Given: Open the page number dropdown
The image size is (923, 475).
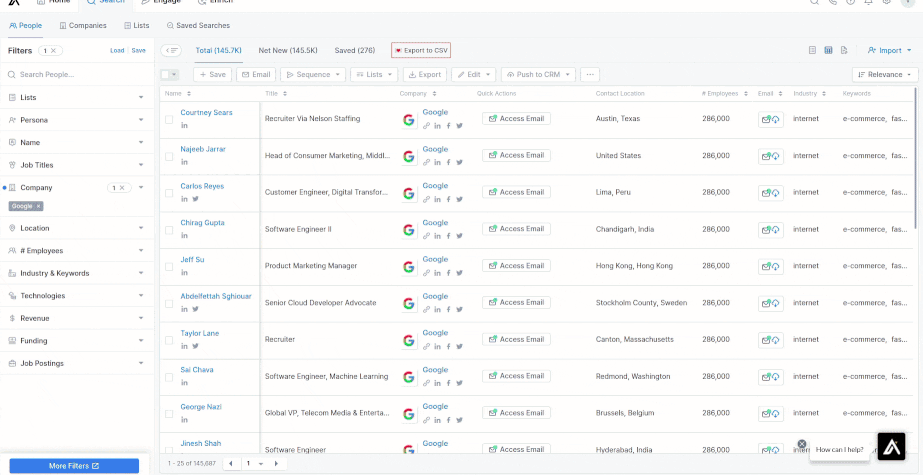Looking at the screenshot, I should pyautogui.click(x=255, y=464).
